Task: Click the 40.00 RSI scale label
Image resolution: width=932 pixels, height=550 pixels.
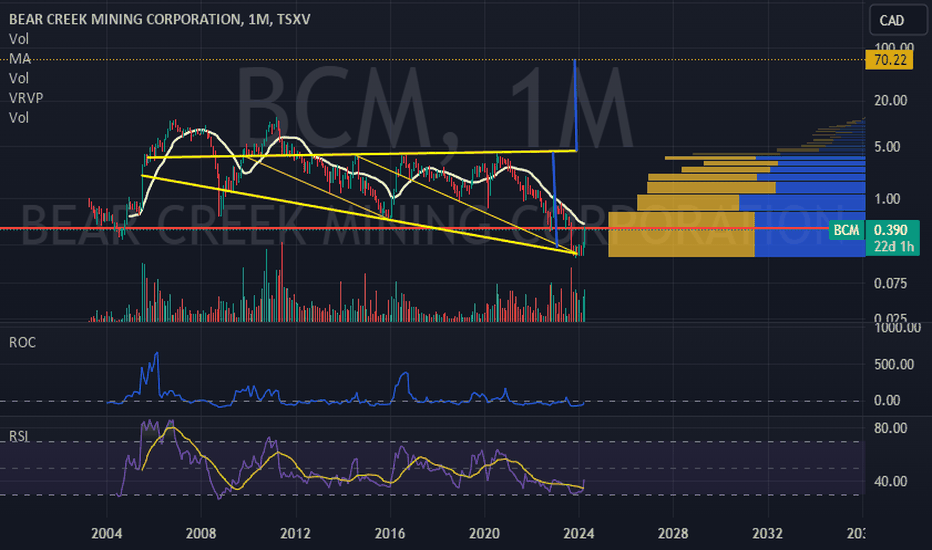Action: pyautogui.click(x=890, y=481)
